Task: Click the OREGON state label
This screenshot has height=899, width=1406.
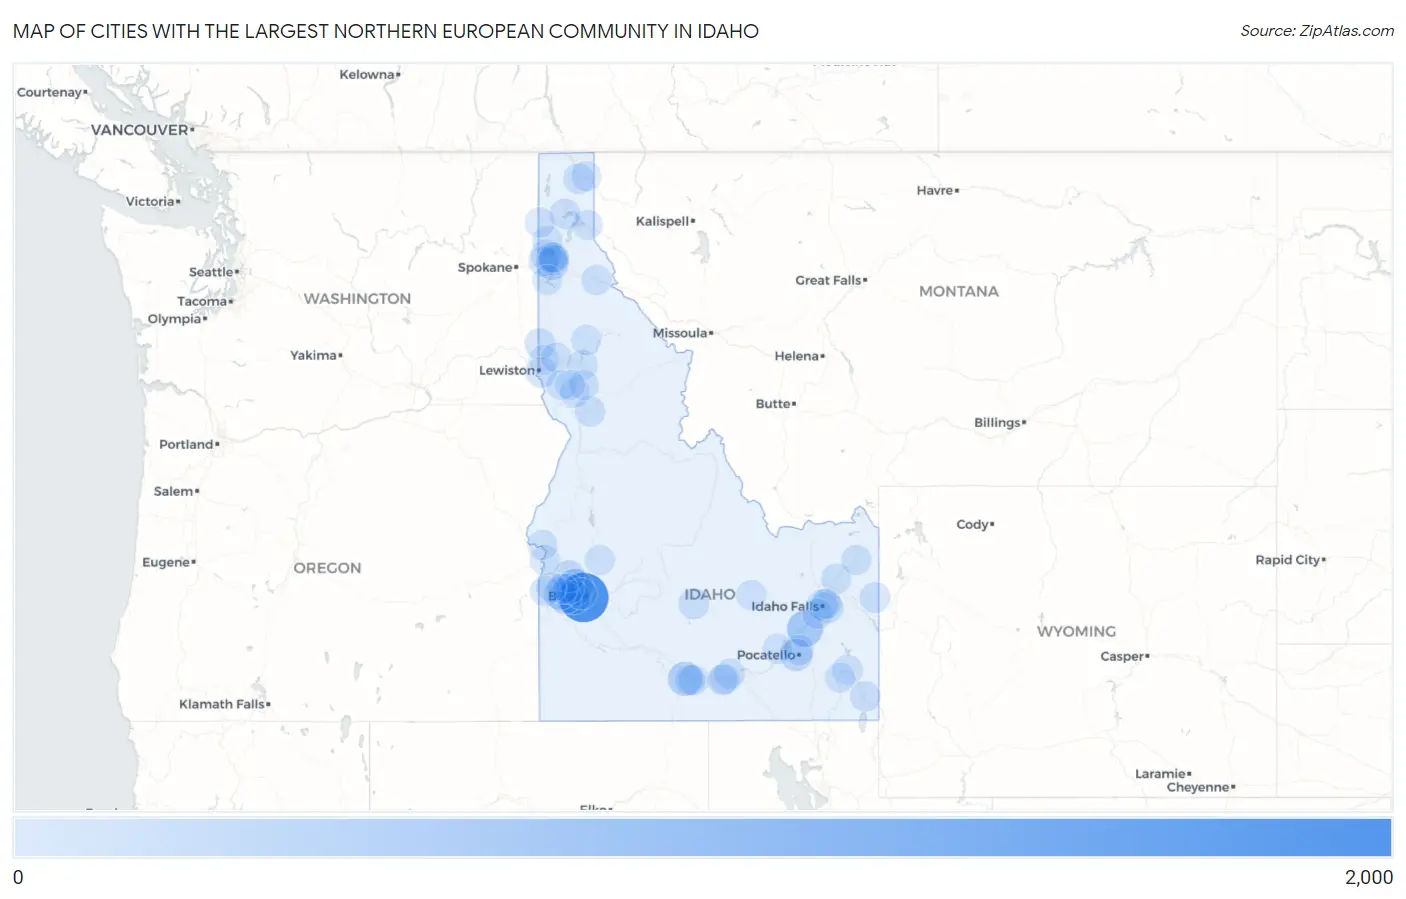Action: [327, 567]
